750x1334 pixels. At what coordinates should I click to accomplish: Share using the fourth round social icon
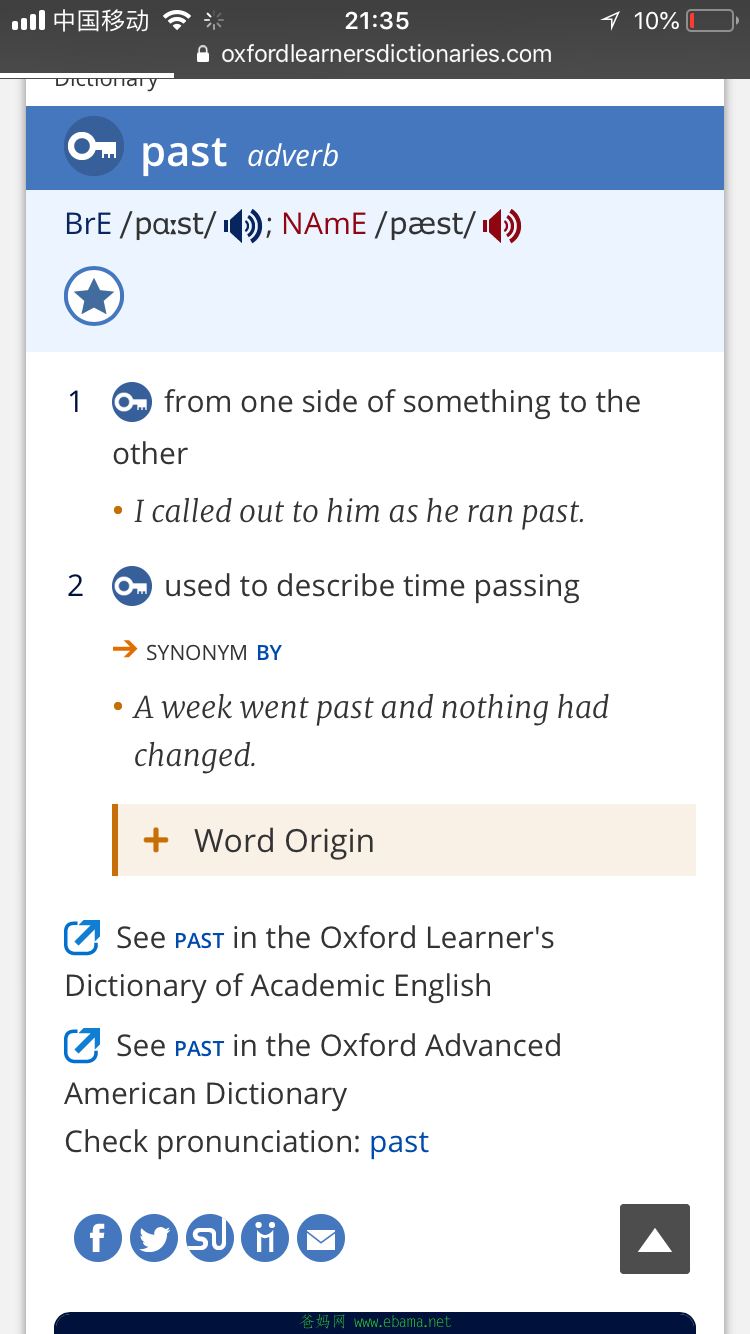(x=265, y=1238)
